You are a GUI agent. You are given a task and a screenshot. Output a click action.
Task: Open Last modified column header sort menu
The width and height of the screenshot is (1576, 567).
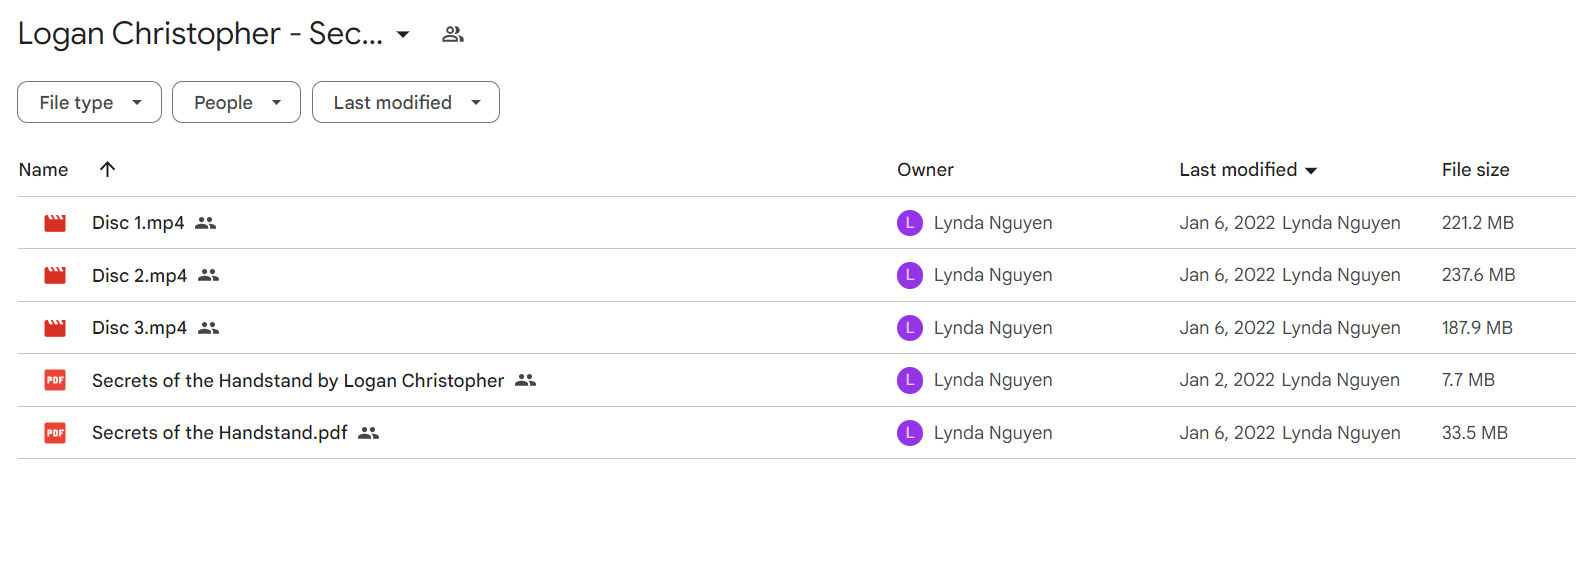click(x=1248, y=170)
